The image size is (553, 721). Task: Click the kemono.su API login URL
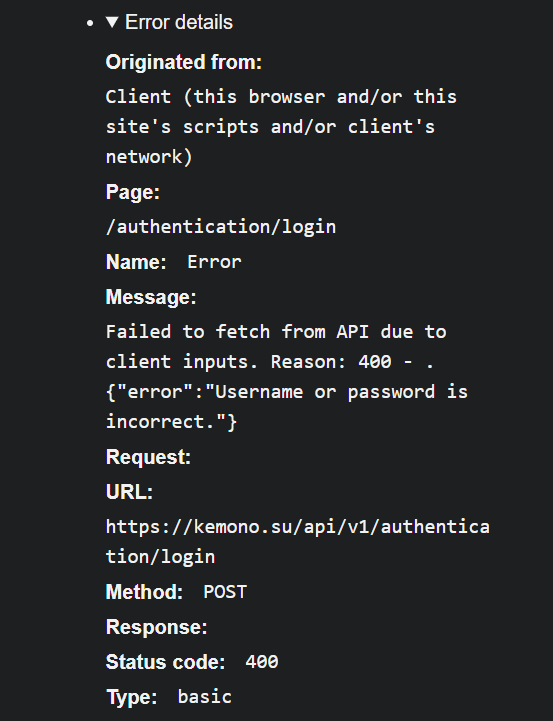(x=298, y=542)
